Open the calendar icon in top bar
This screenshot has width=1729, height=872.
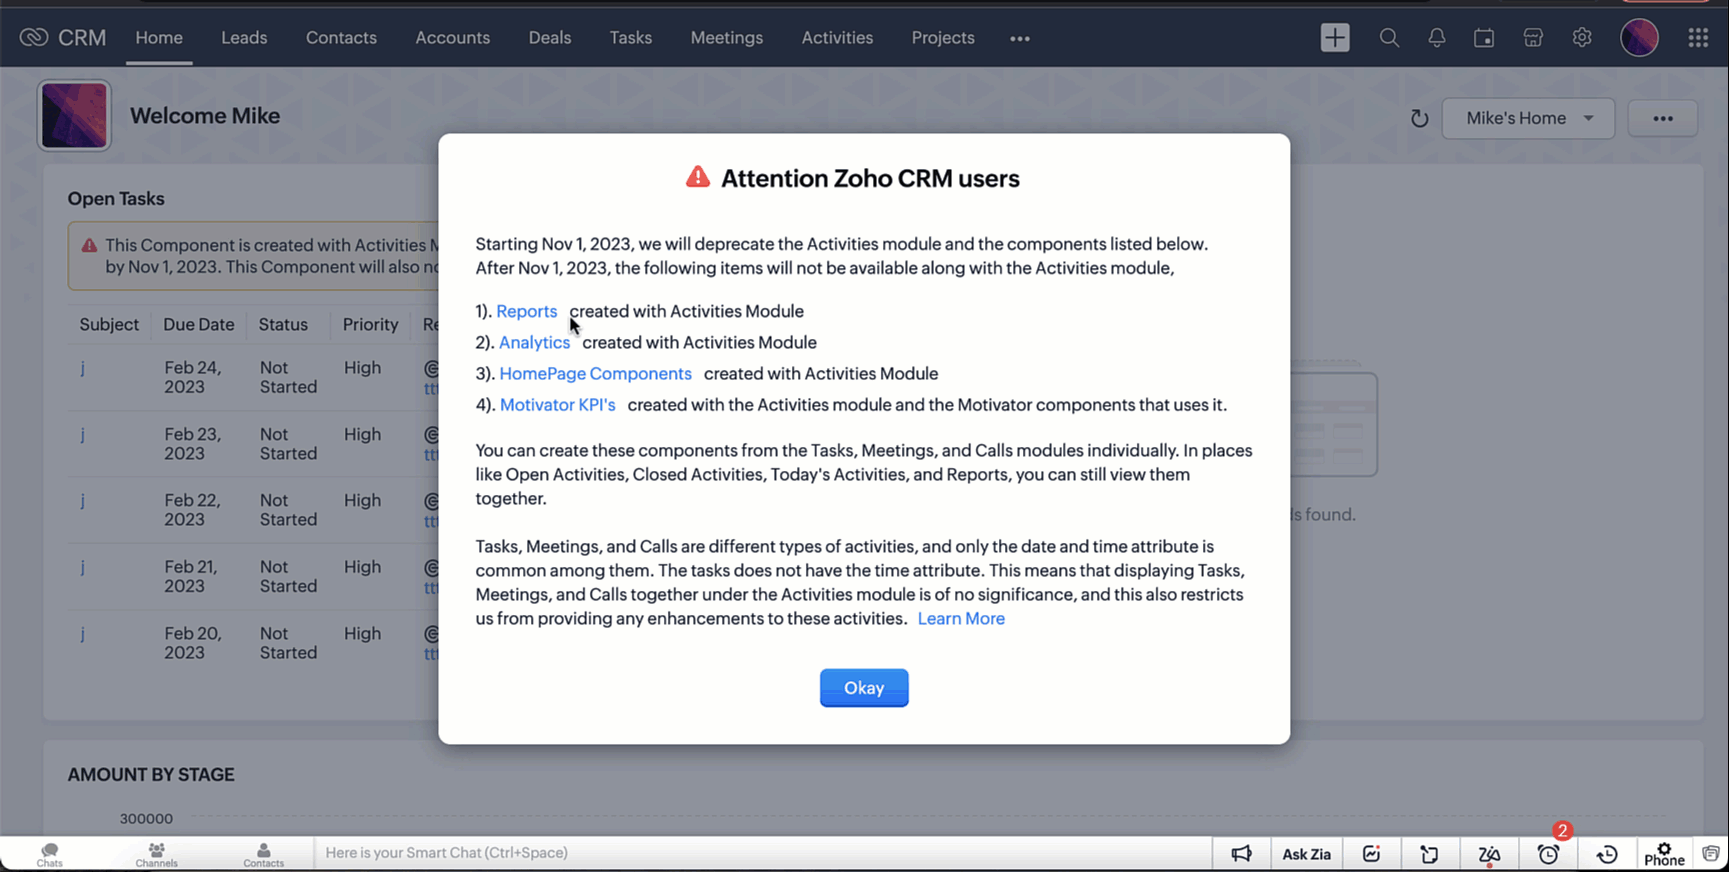point(1484,38)
